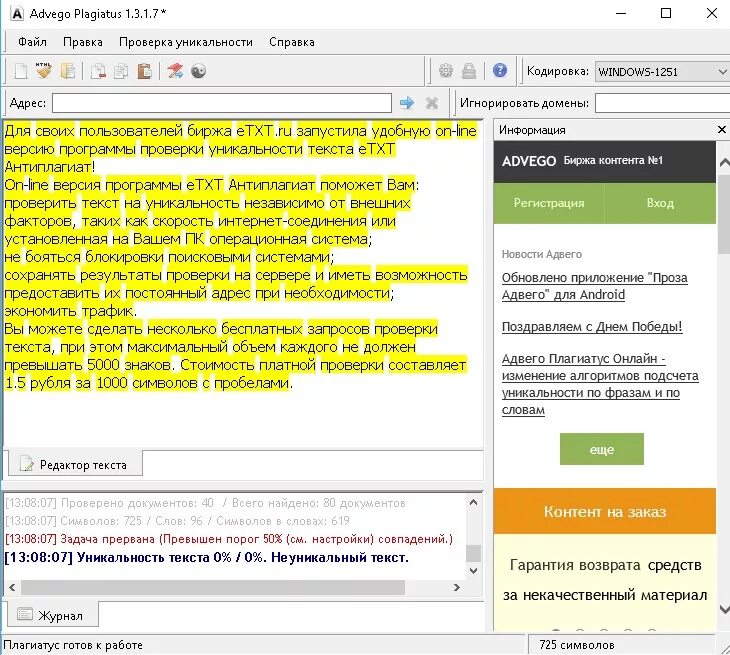730x655 pixels.
Task: Click the Задача прервана log line
Action: [229, 539]
